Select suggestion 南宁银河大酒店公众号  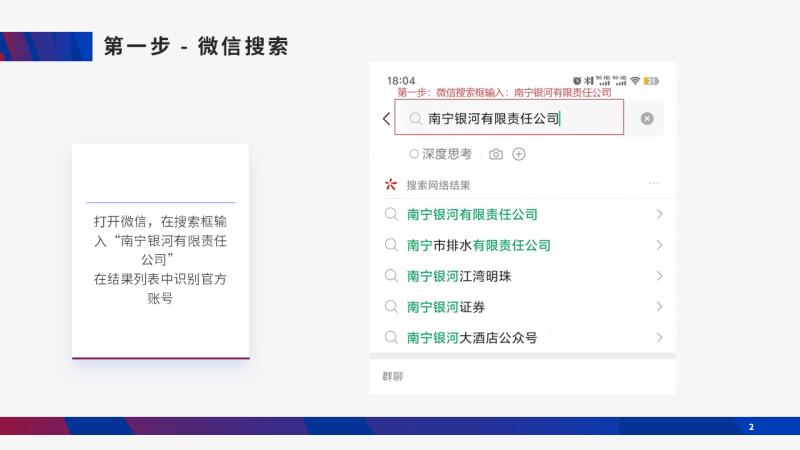point(523,337)
